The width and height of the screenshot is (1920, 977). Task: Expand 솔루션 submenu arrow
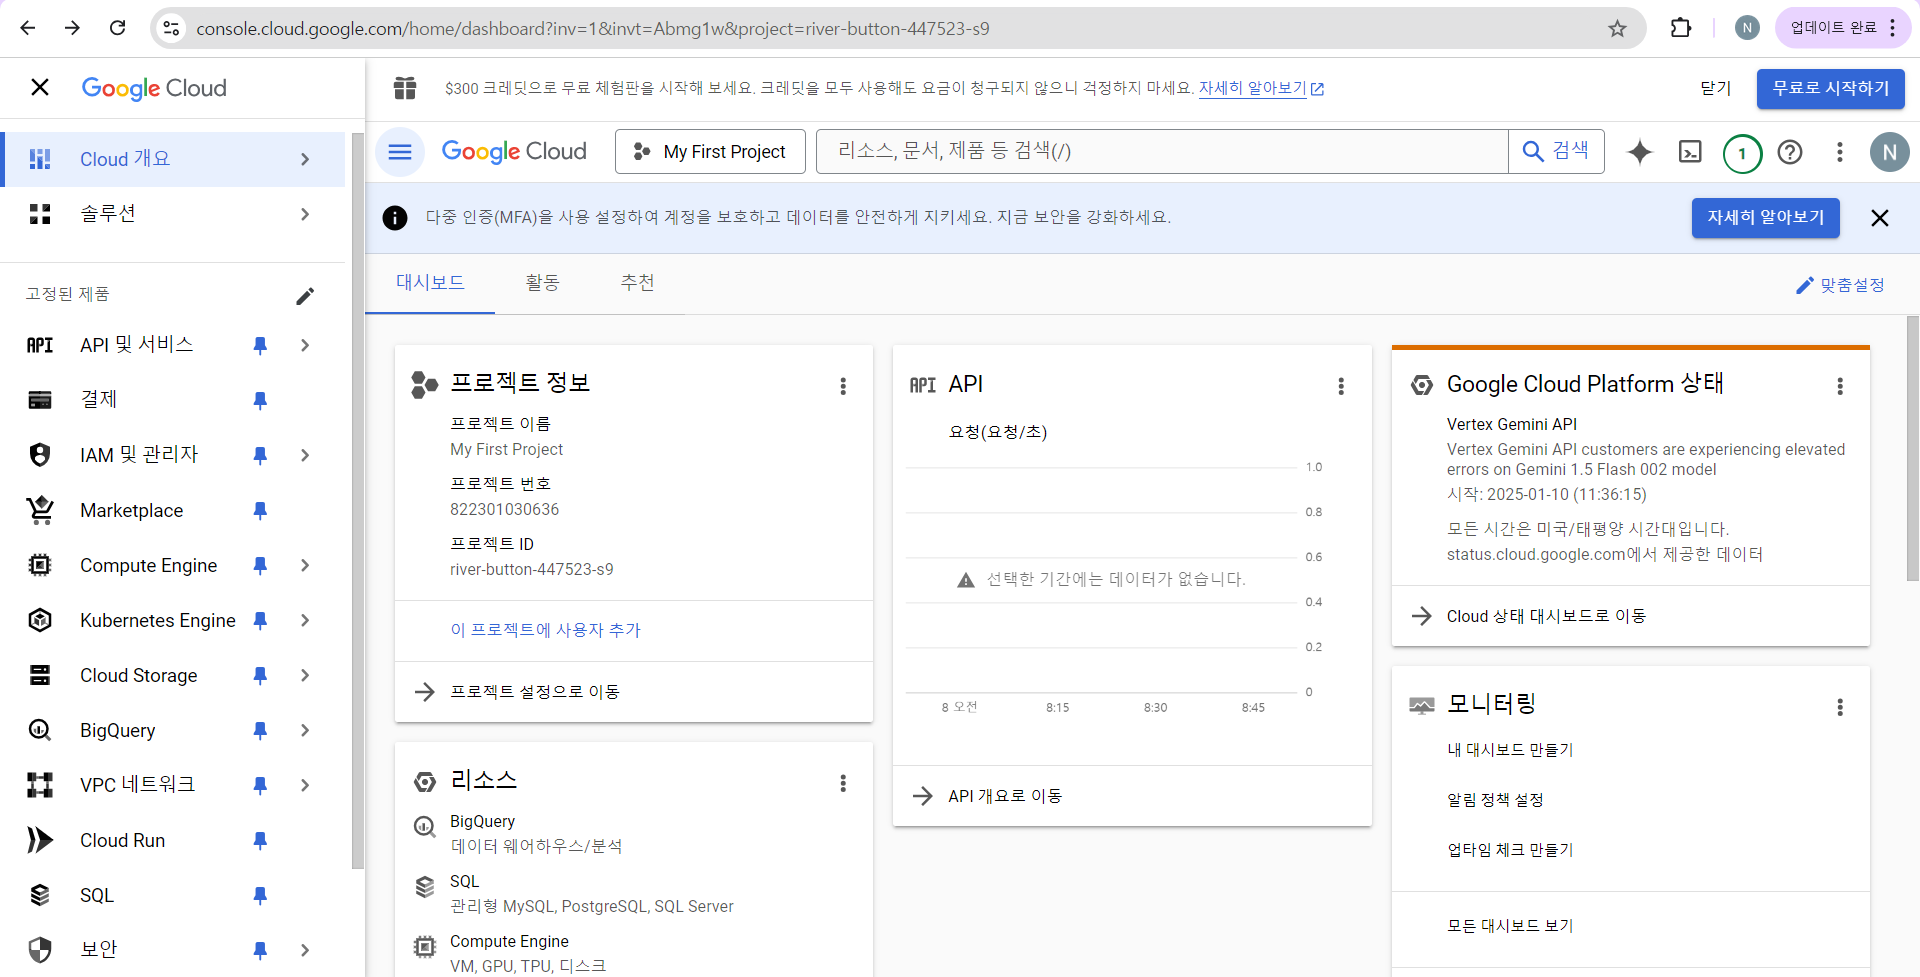pos(305,214)
